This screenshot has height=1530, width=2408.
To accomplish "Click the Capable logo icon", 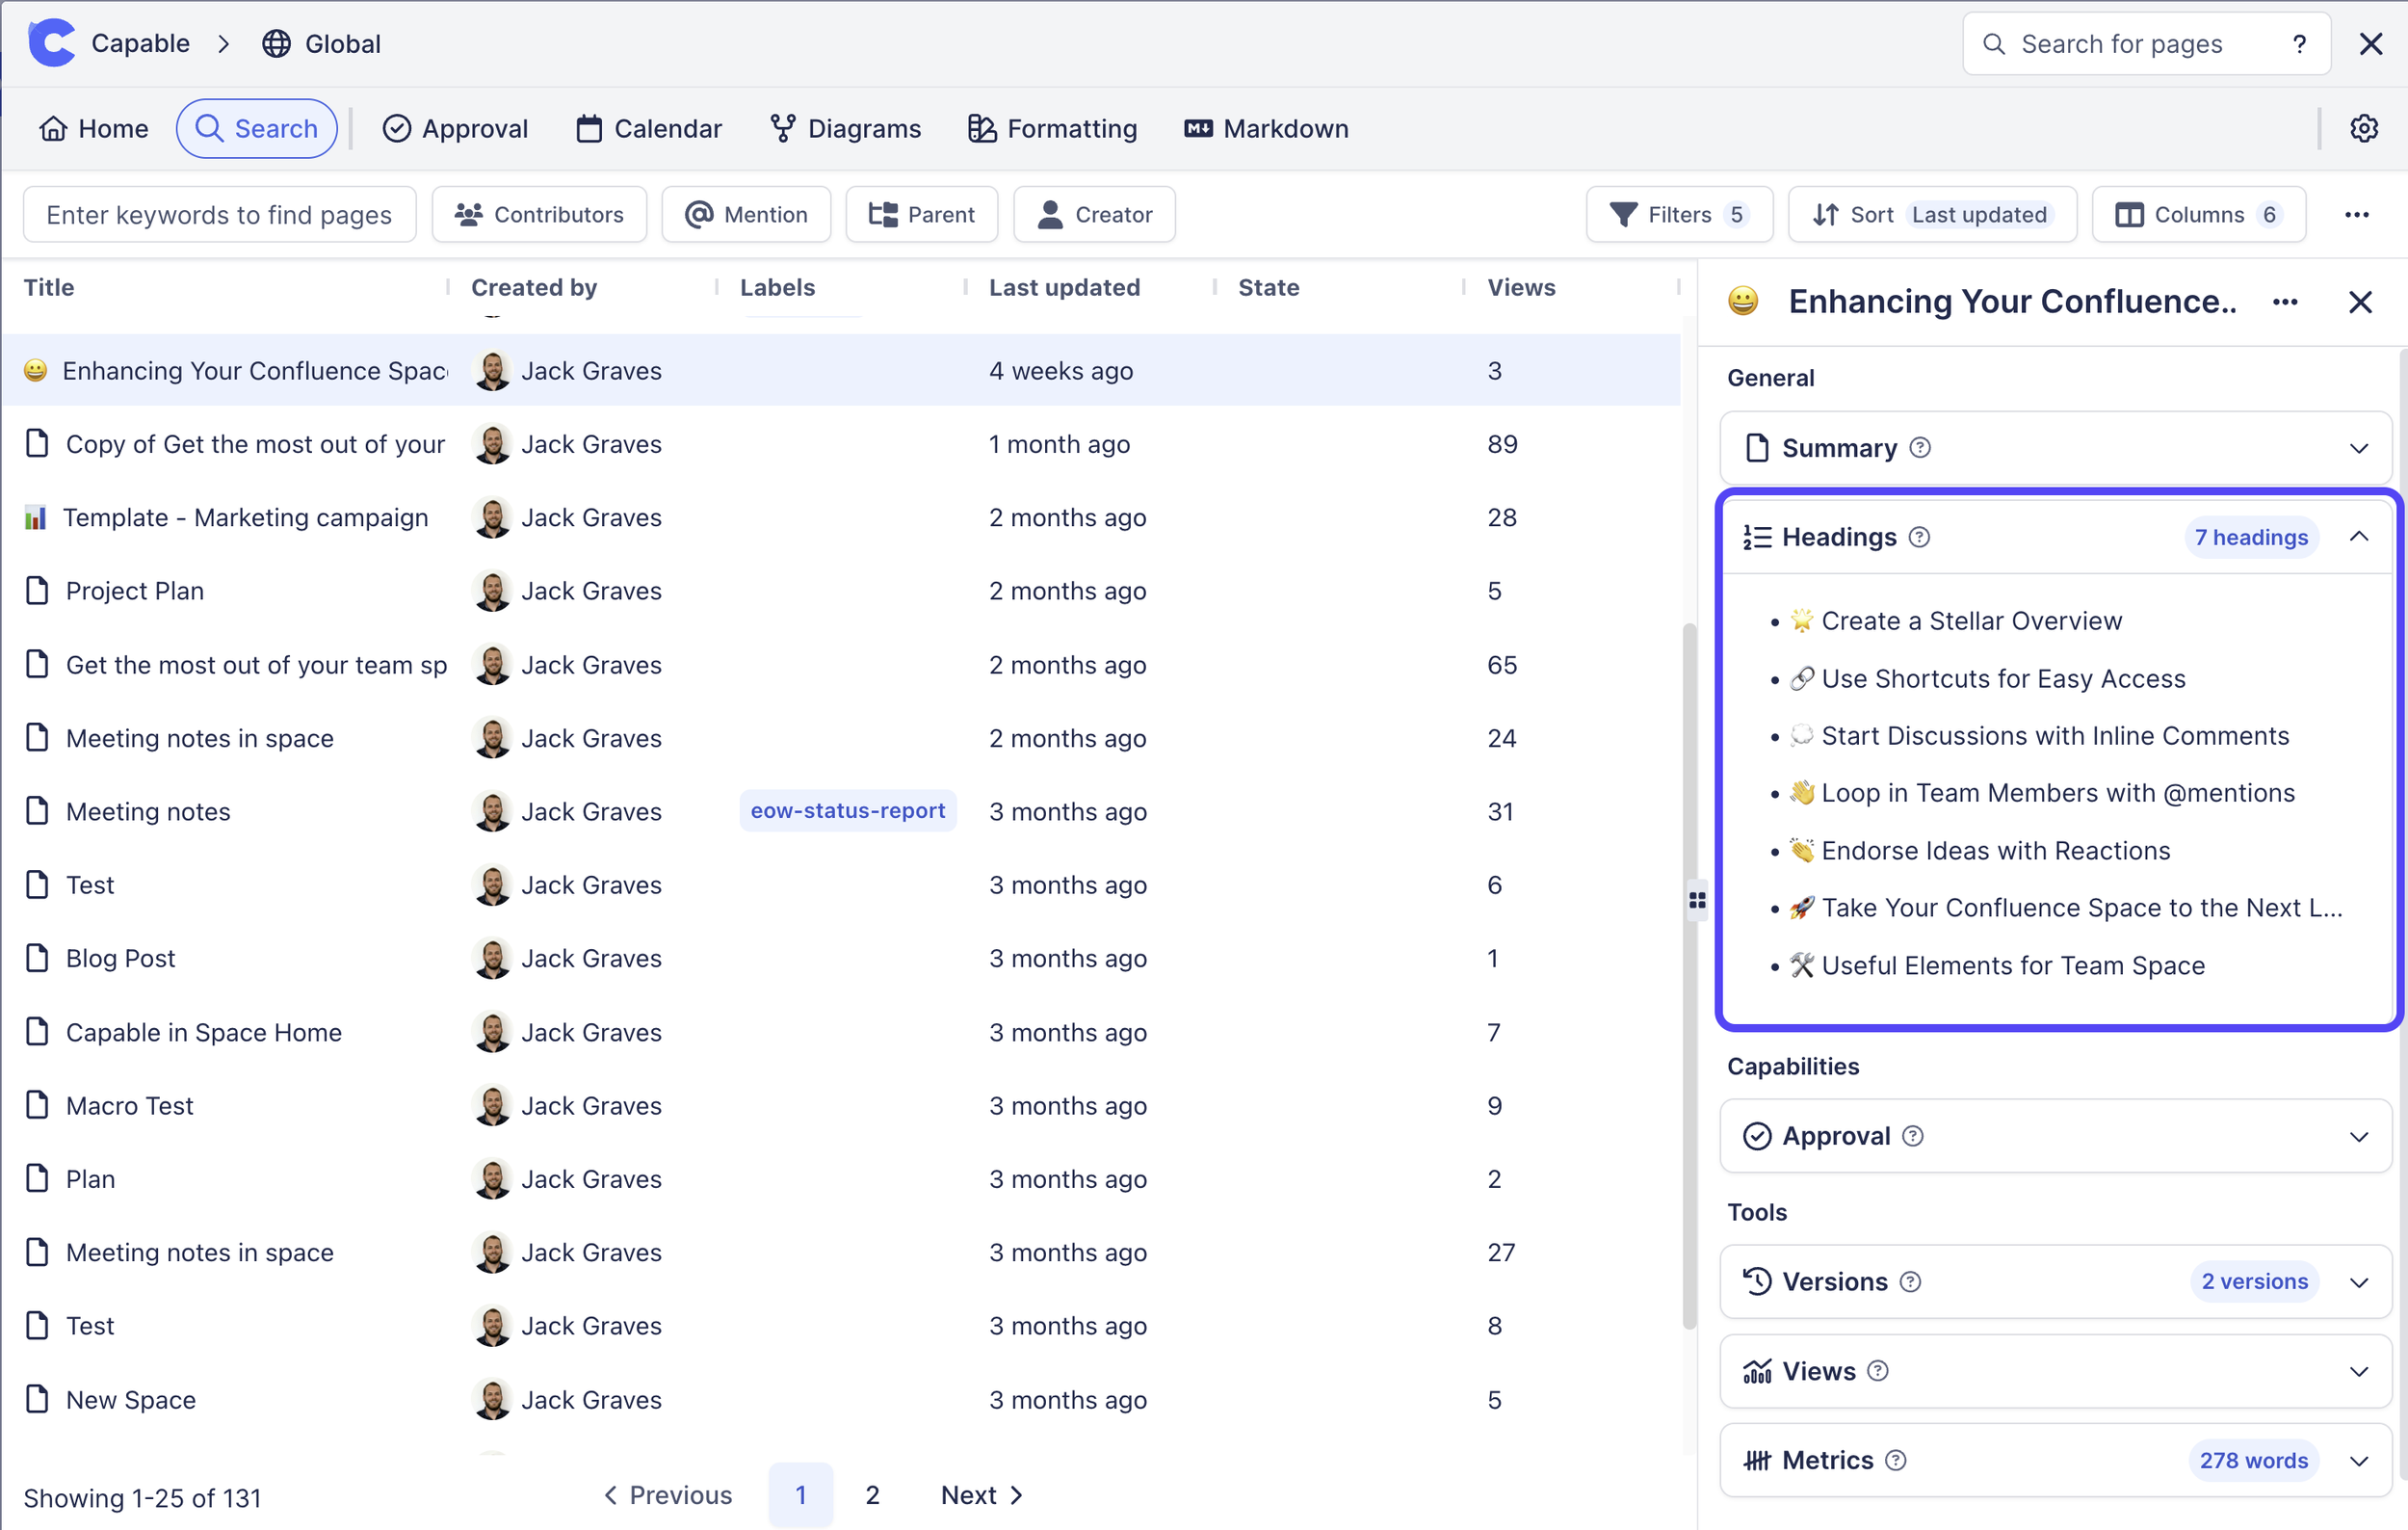I will pos(52,43).
